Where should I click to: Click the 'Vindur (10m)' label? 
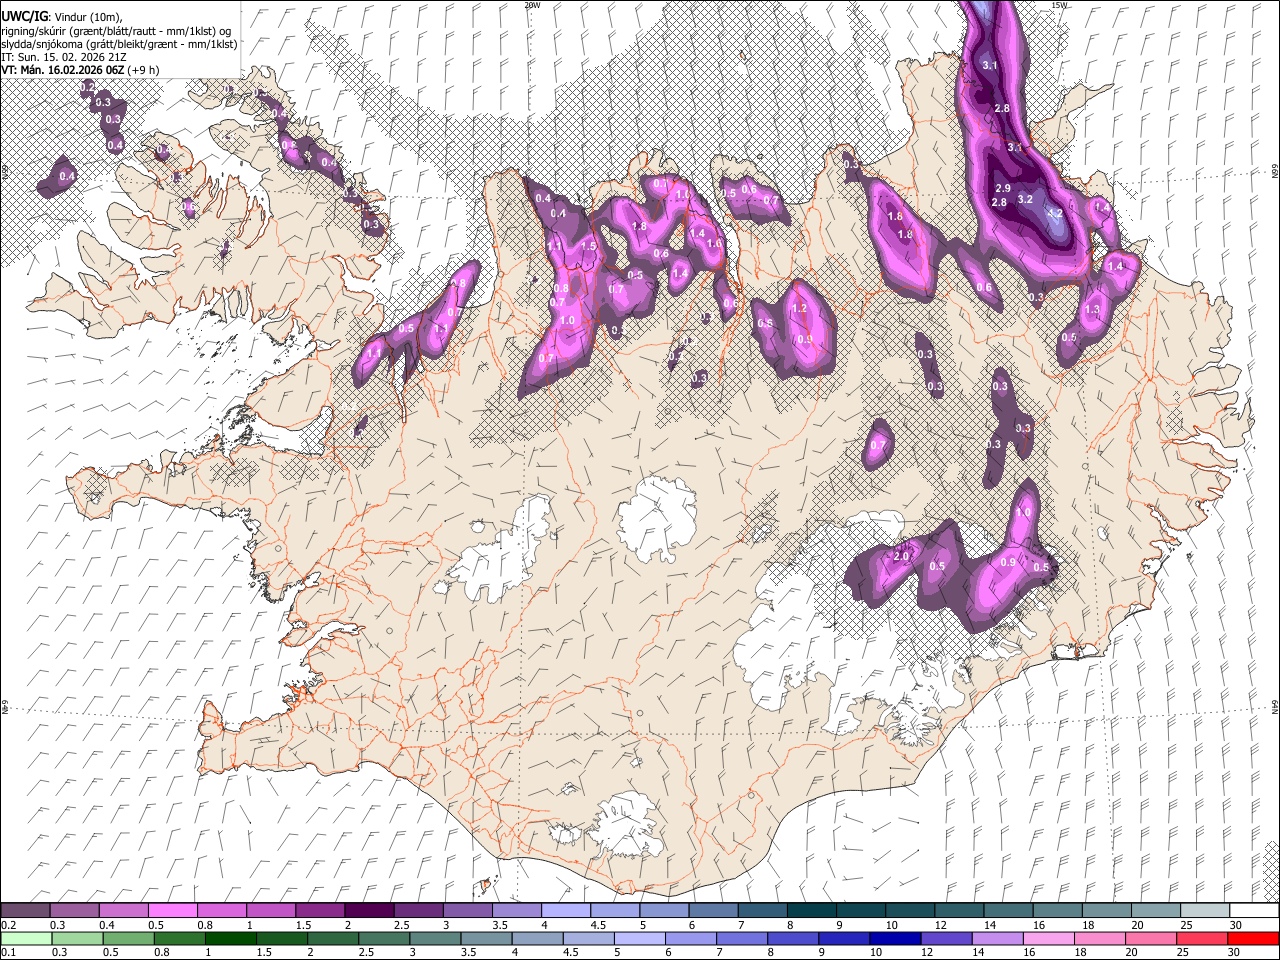click(x=88, y=17)
